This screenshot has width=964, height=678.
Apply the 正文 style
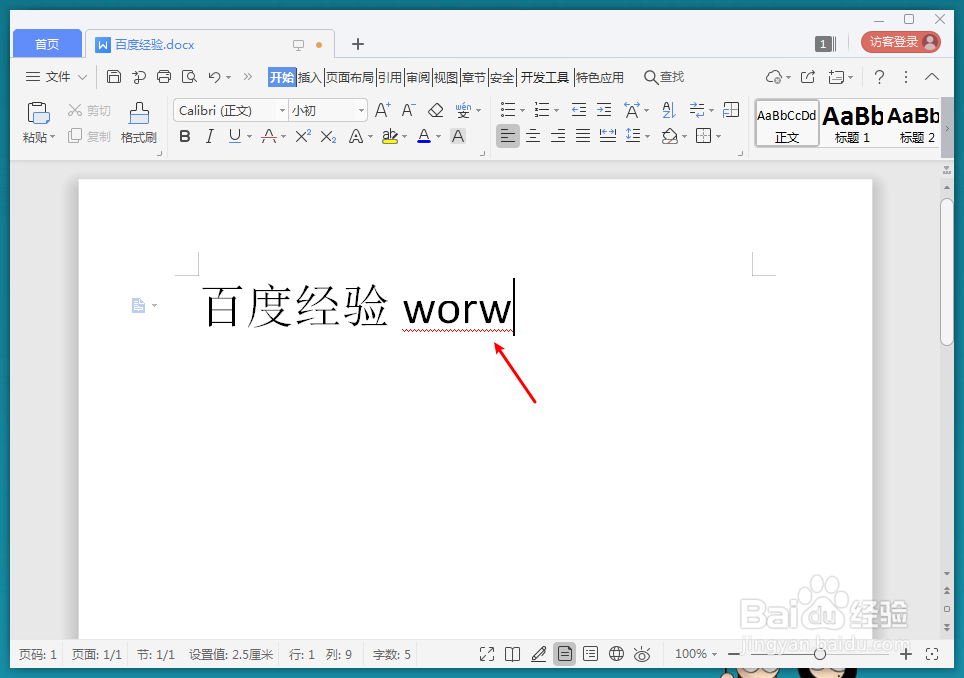(x=787, y=124)
